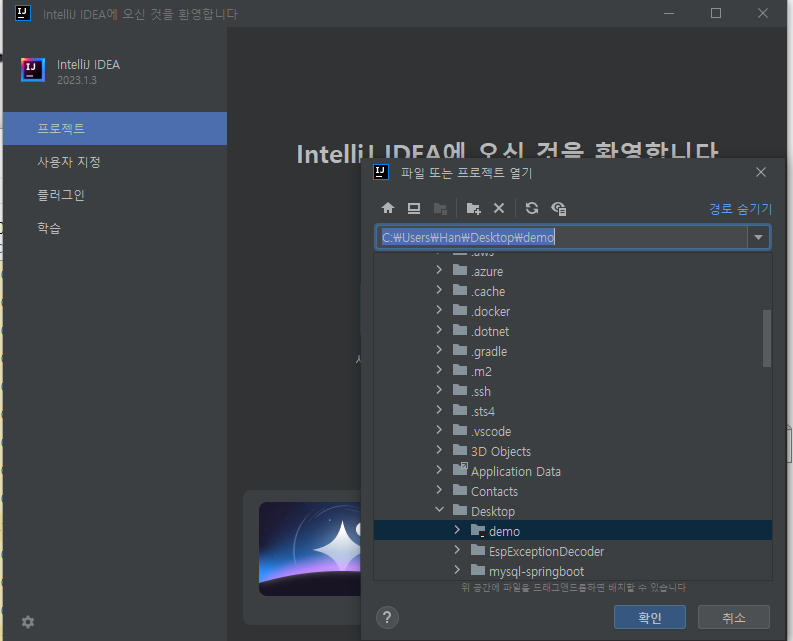The height and width of the screenshot is (641, 793).
Task: Select the 3D Objects tree row
Action: point(573,451)
